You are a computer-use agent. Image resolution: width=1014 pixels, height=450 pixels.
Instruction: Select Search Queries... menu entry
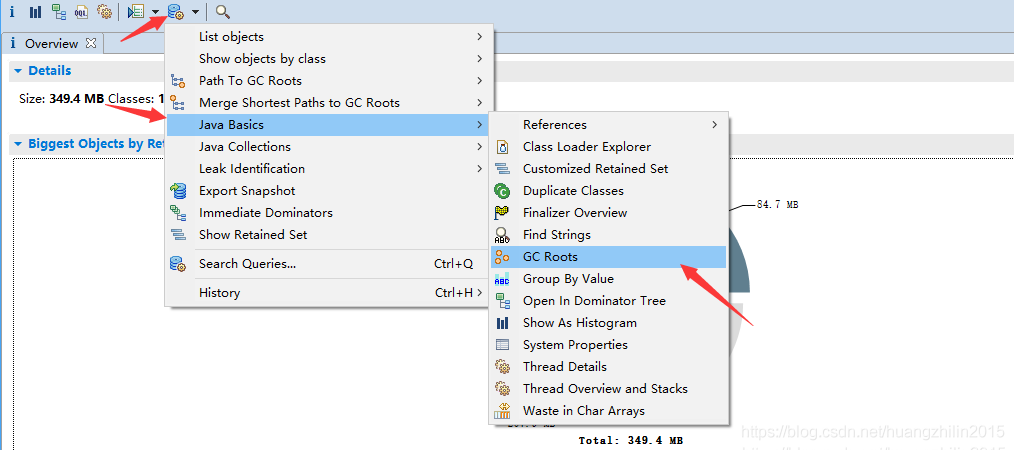[x=247, y=264]
